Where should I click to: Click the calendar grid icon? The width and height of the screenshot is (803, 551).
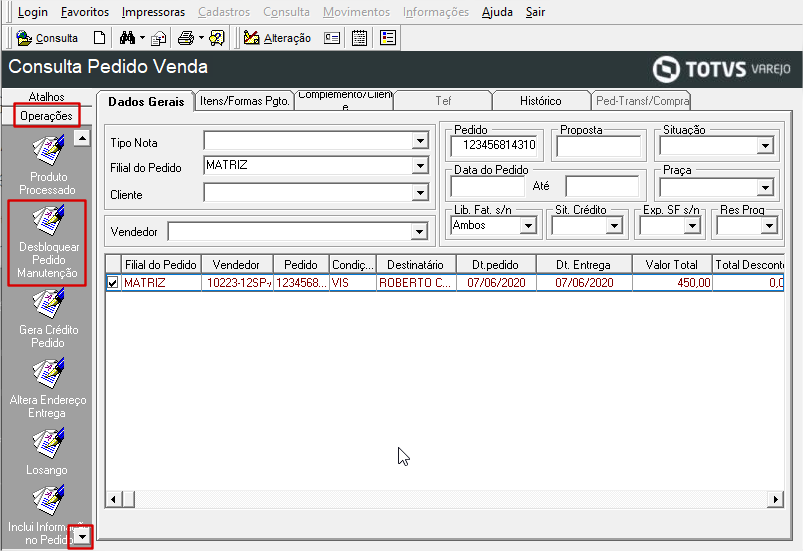click(x=360, y=38)
